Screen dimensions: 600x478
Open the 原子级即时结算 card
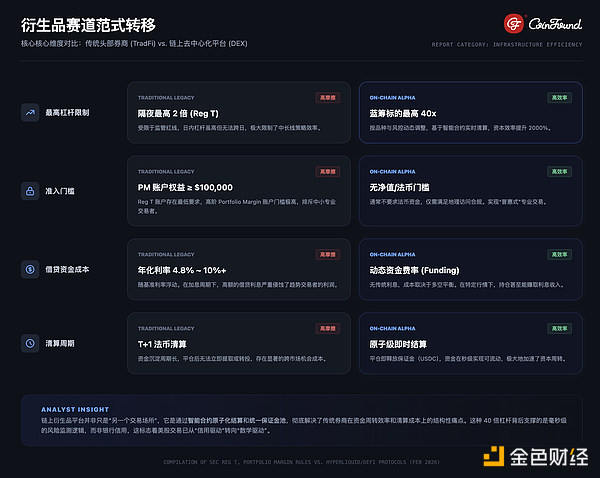pyautogui.click(x=470, y=345)
